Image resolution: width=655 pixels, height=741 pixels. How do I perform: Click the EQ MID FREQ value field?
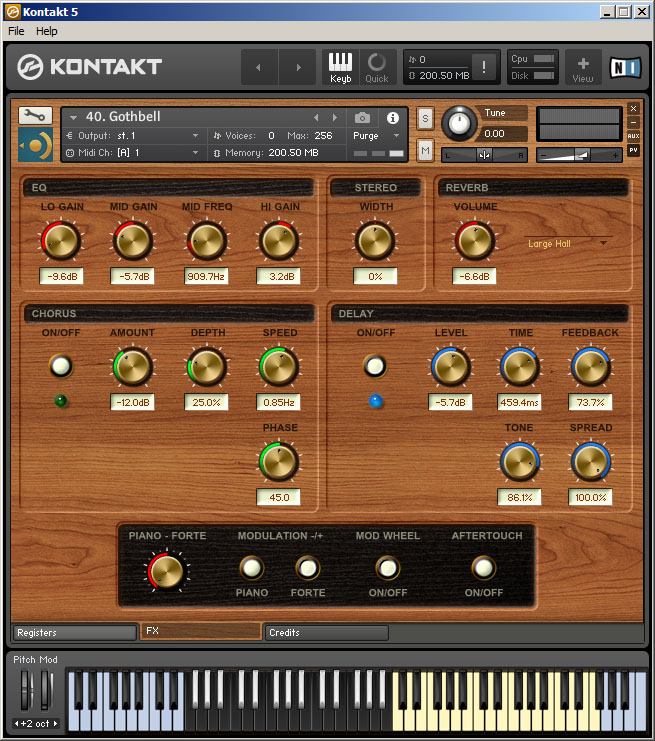(206, 276)
